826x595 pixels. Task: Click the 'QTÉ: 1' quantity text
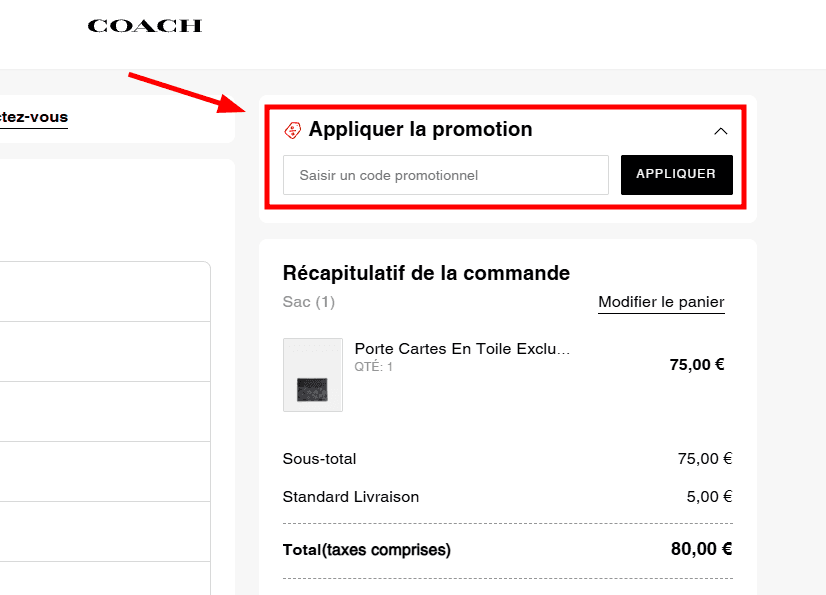(374, 367)
